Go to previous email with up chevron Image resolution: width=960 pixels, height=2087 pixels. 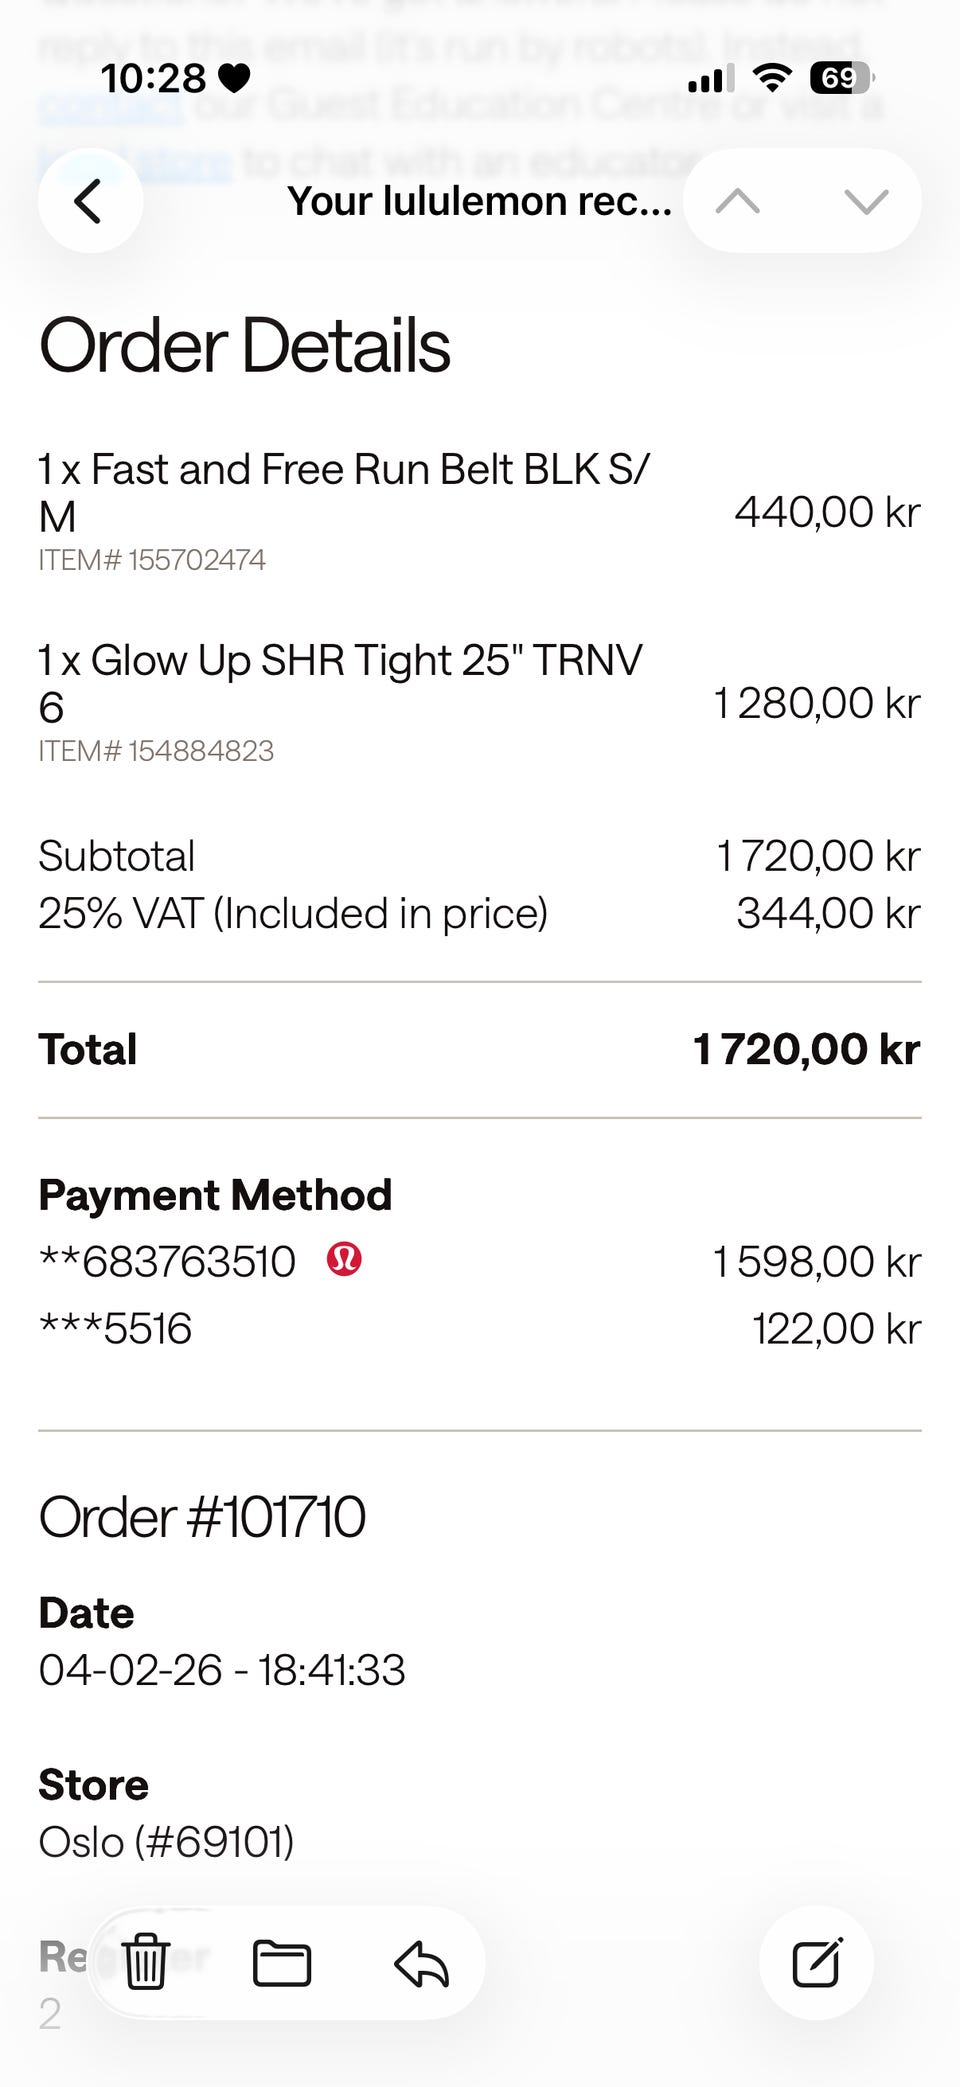tap(738, 201)
